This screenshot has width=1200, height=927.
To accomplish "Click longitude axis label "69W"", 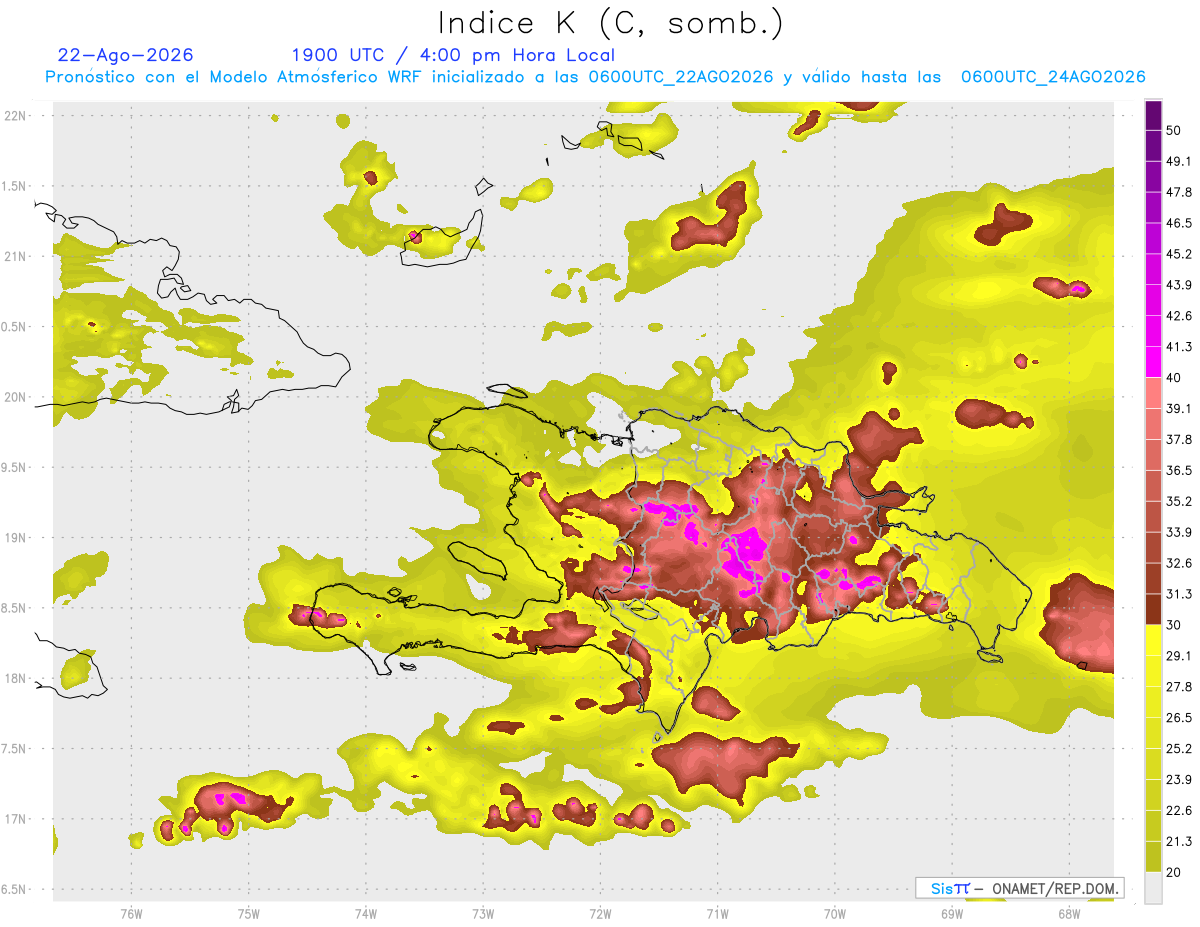I will [952, 914].
